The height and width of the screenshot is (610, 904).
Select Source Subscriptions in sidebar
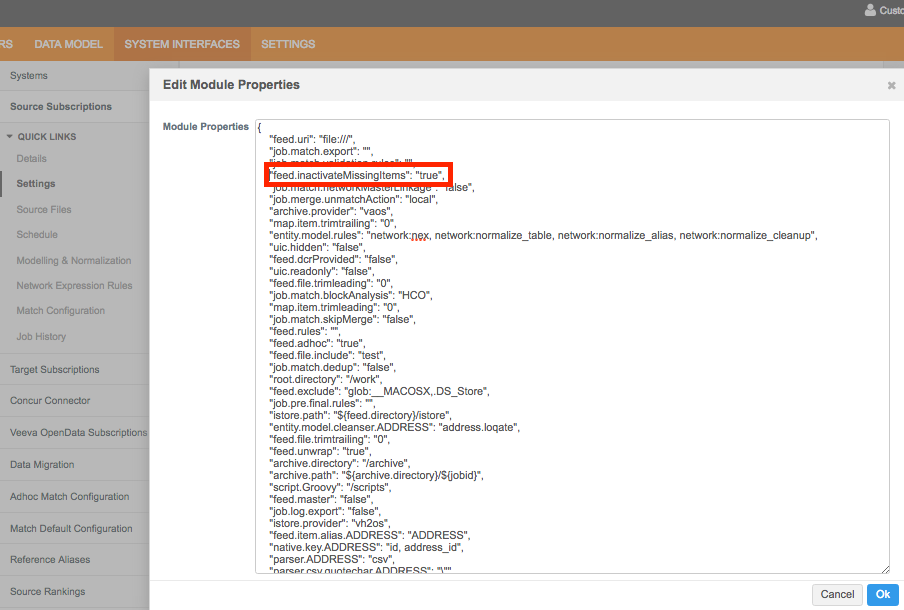(61, 107)
